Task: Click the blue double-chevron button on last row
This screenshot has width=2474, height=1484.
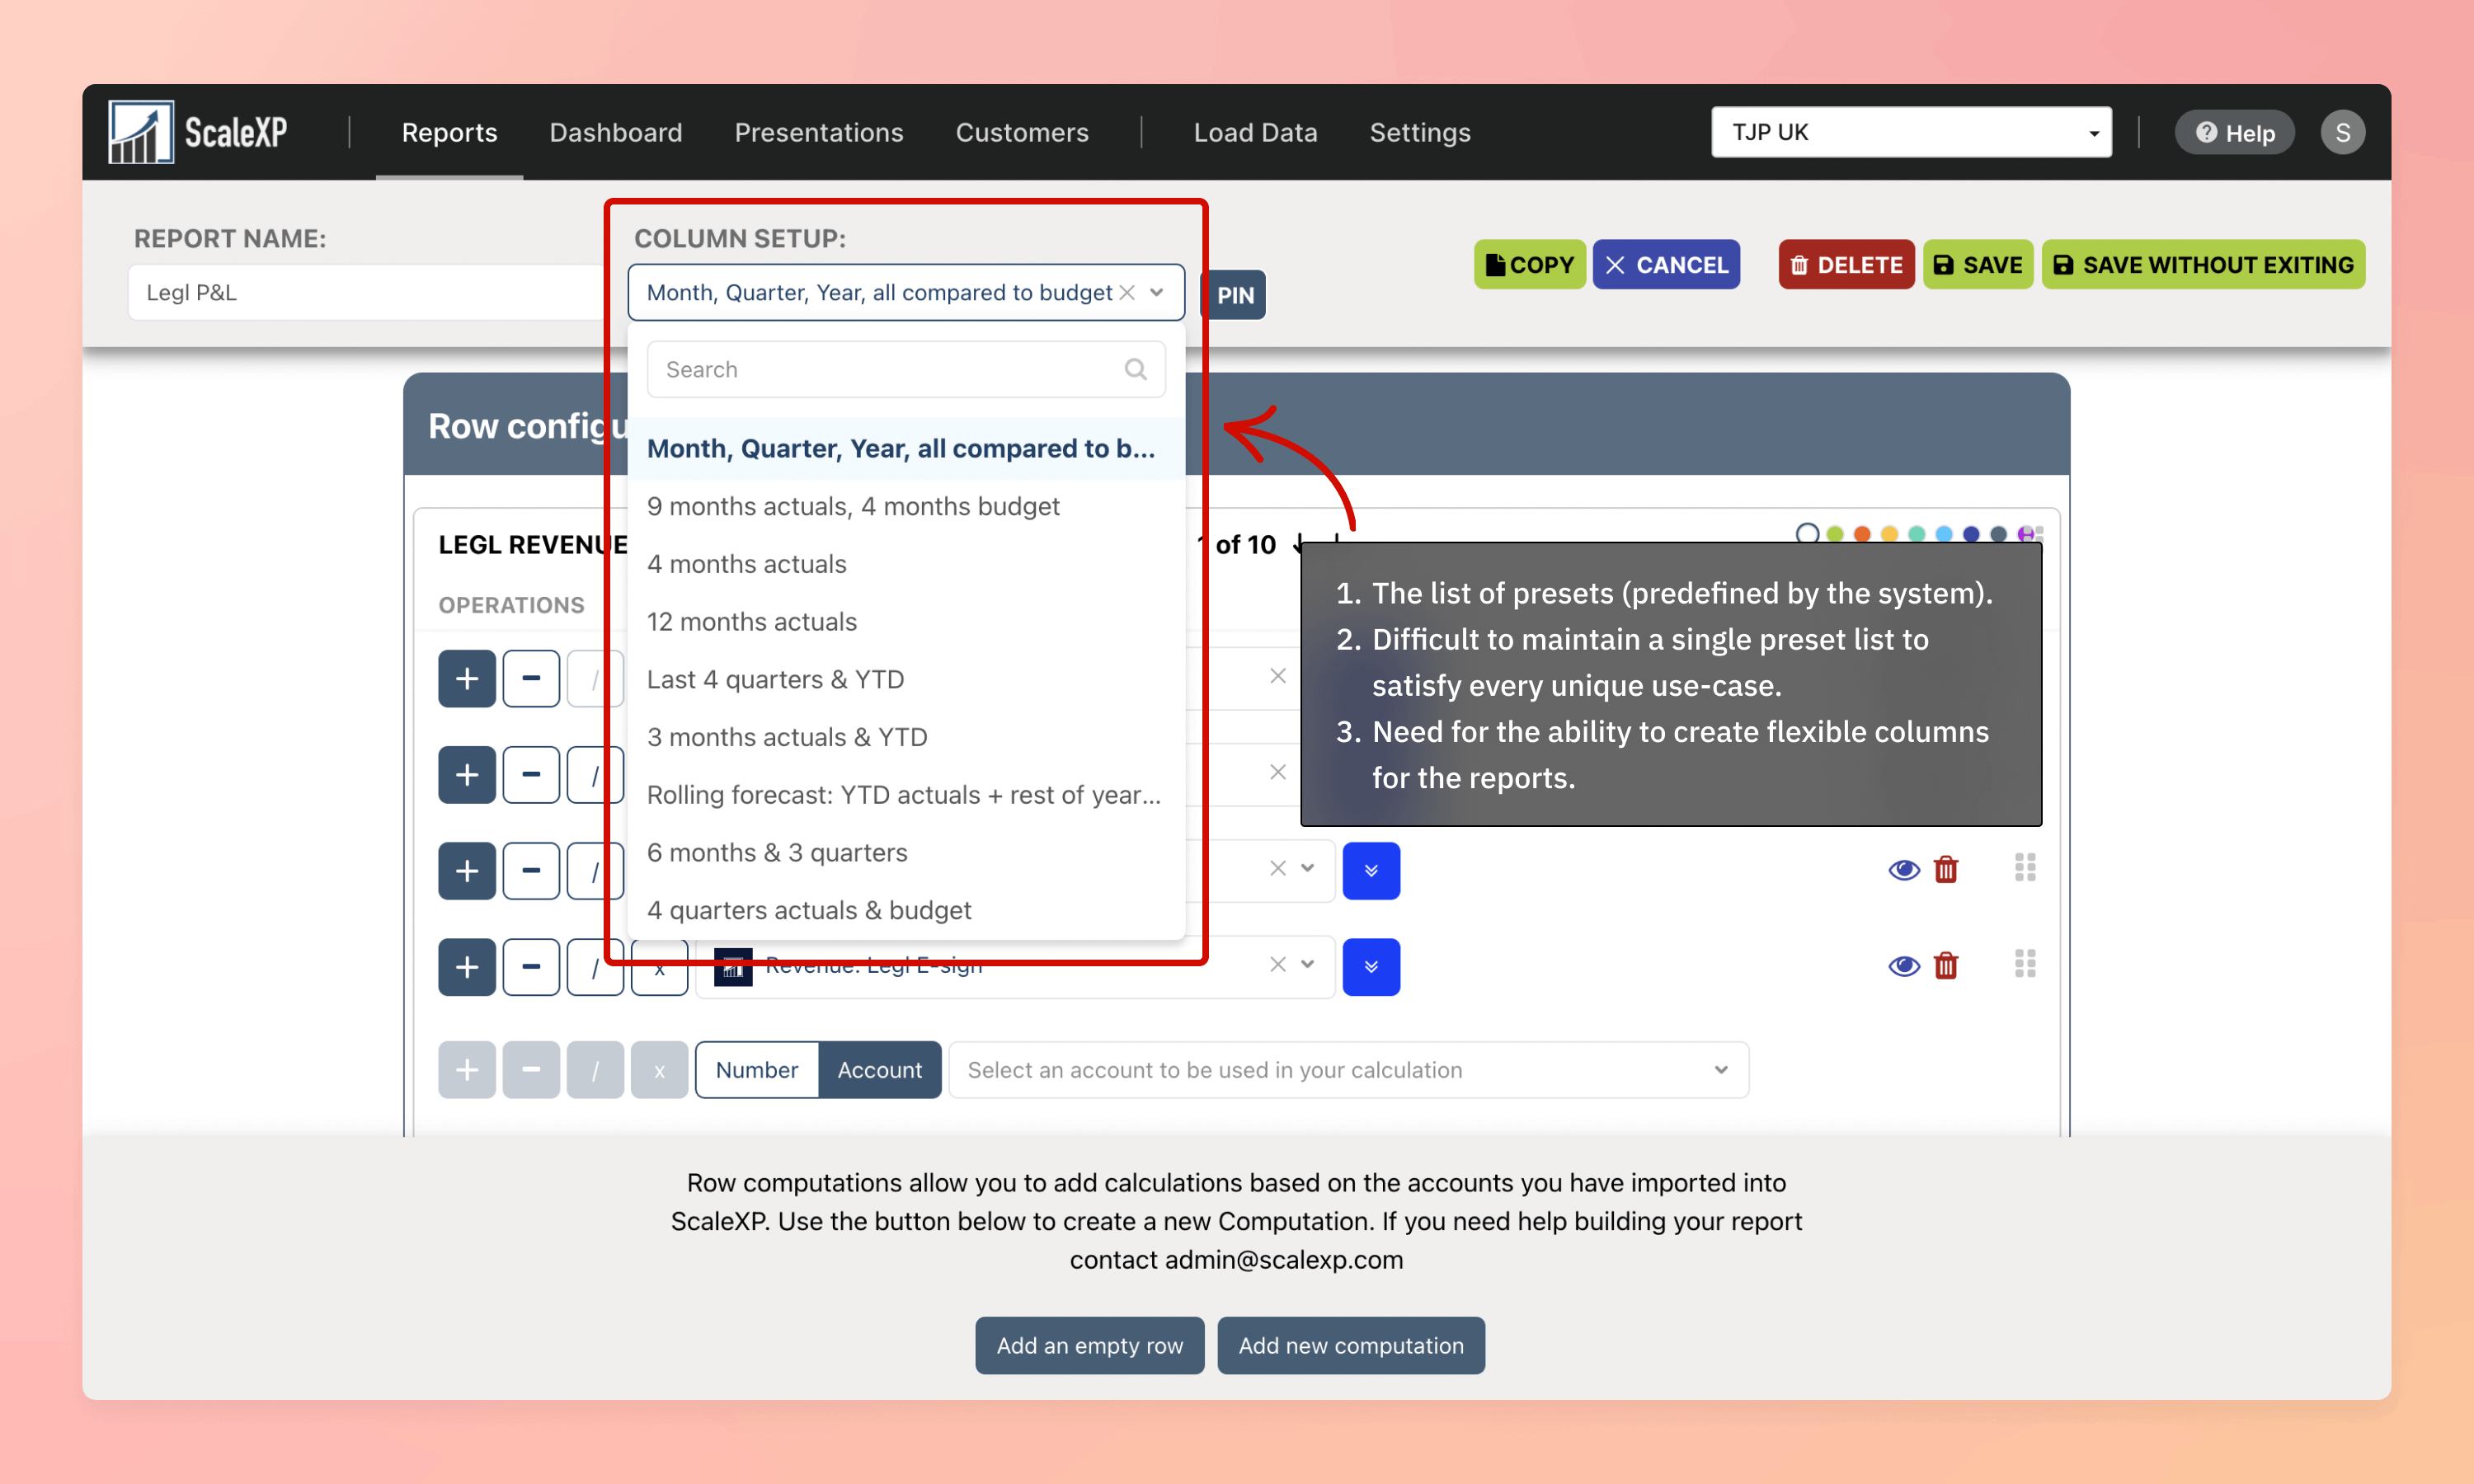Action: (1370, 966)
